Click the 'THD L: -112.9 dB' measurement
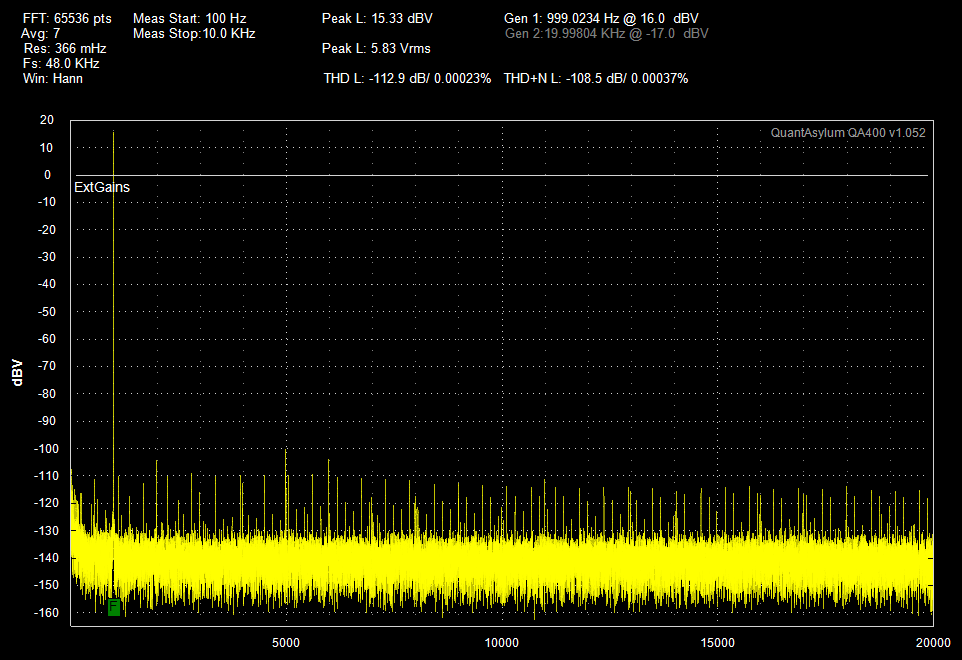Viewport: 962px width, 660px height. [x=407, y=79]
